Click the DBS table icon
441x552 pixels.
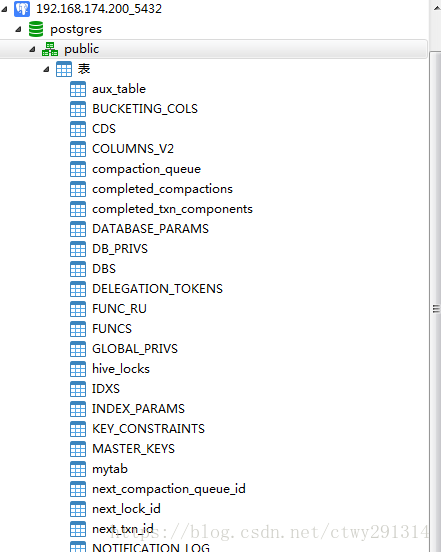point(78,269)
